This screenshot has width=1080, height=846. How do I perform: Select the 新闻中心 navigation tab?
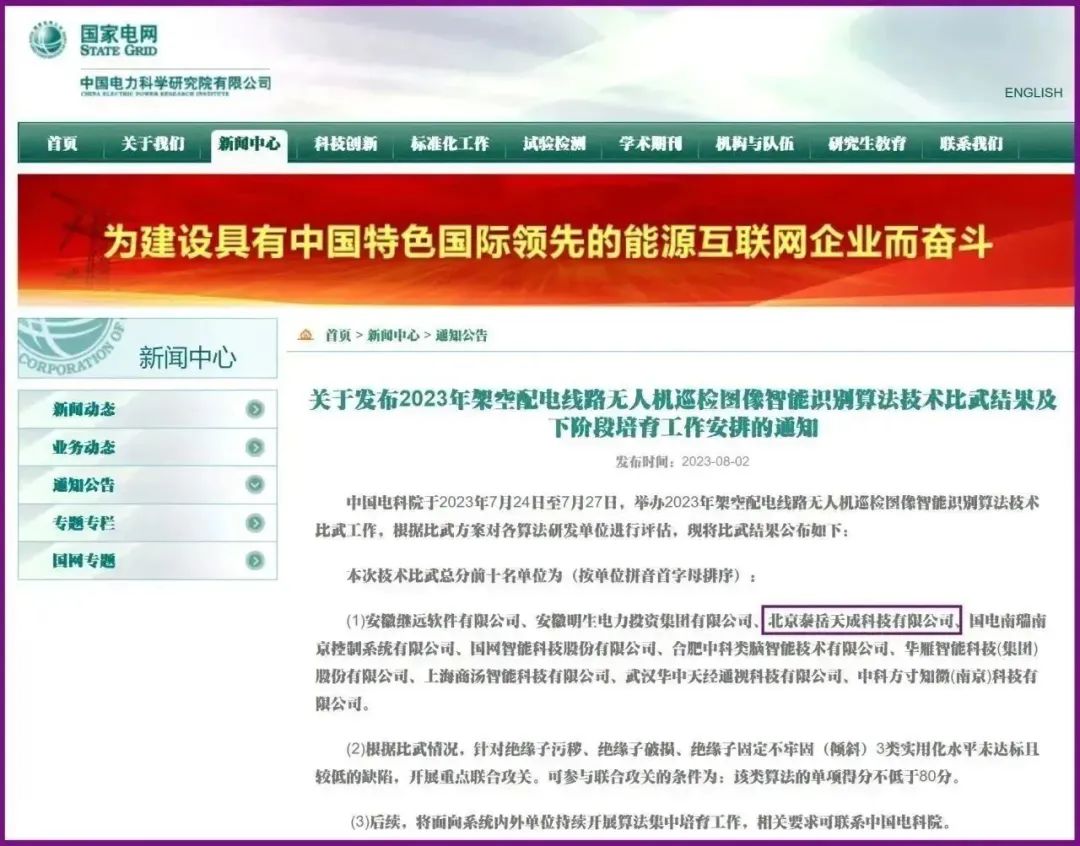tap(249, 144)
